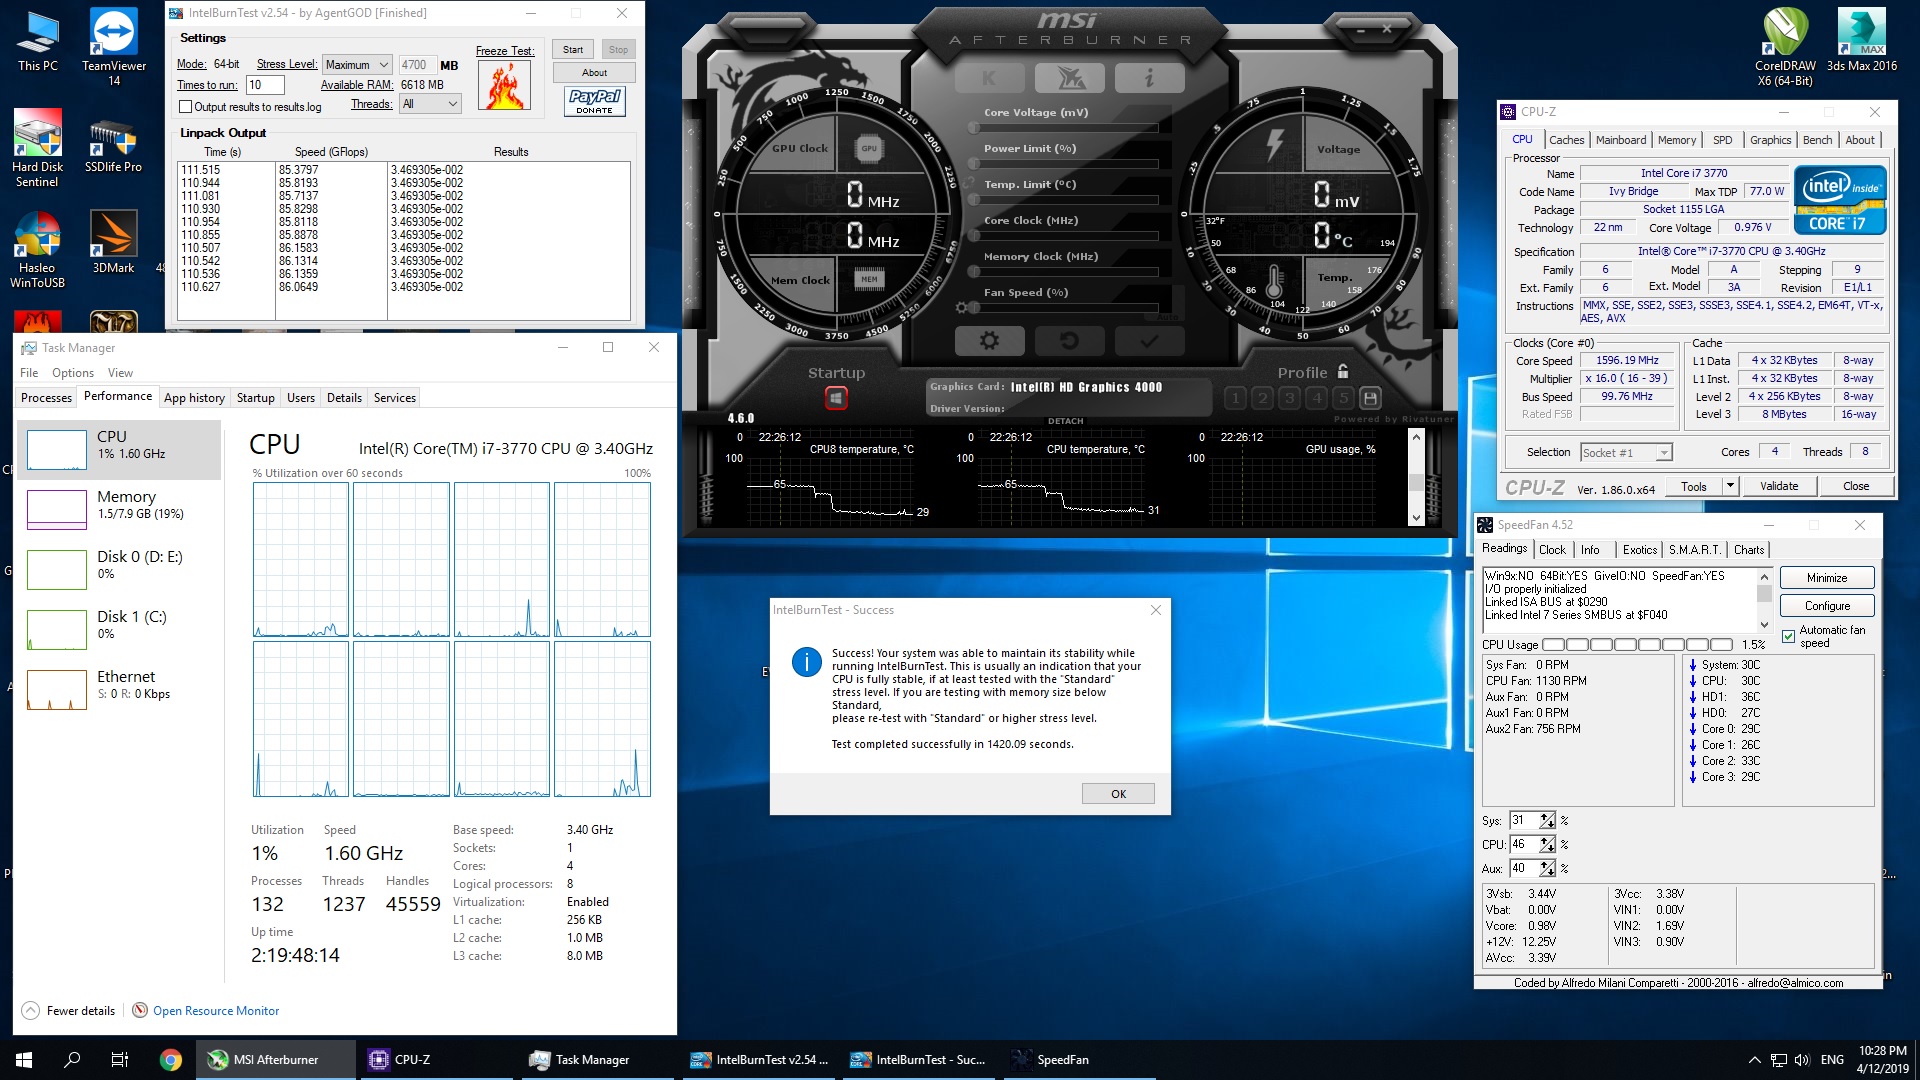
Task: Open Task Manager App history tab
Action: pyautogui.click(x=194, y=398)
